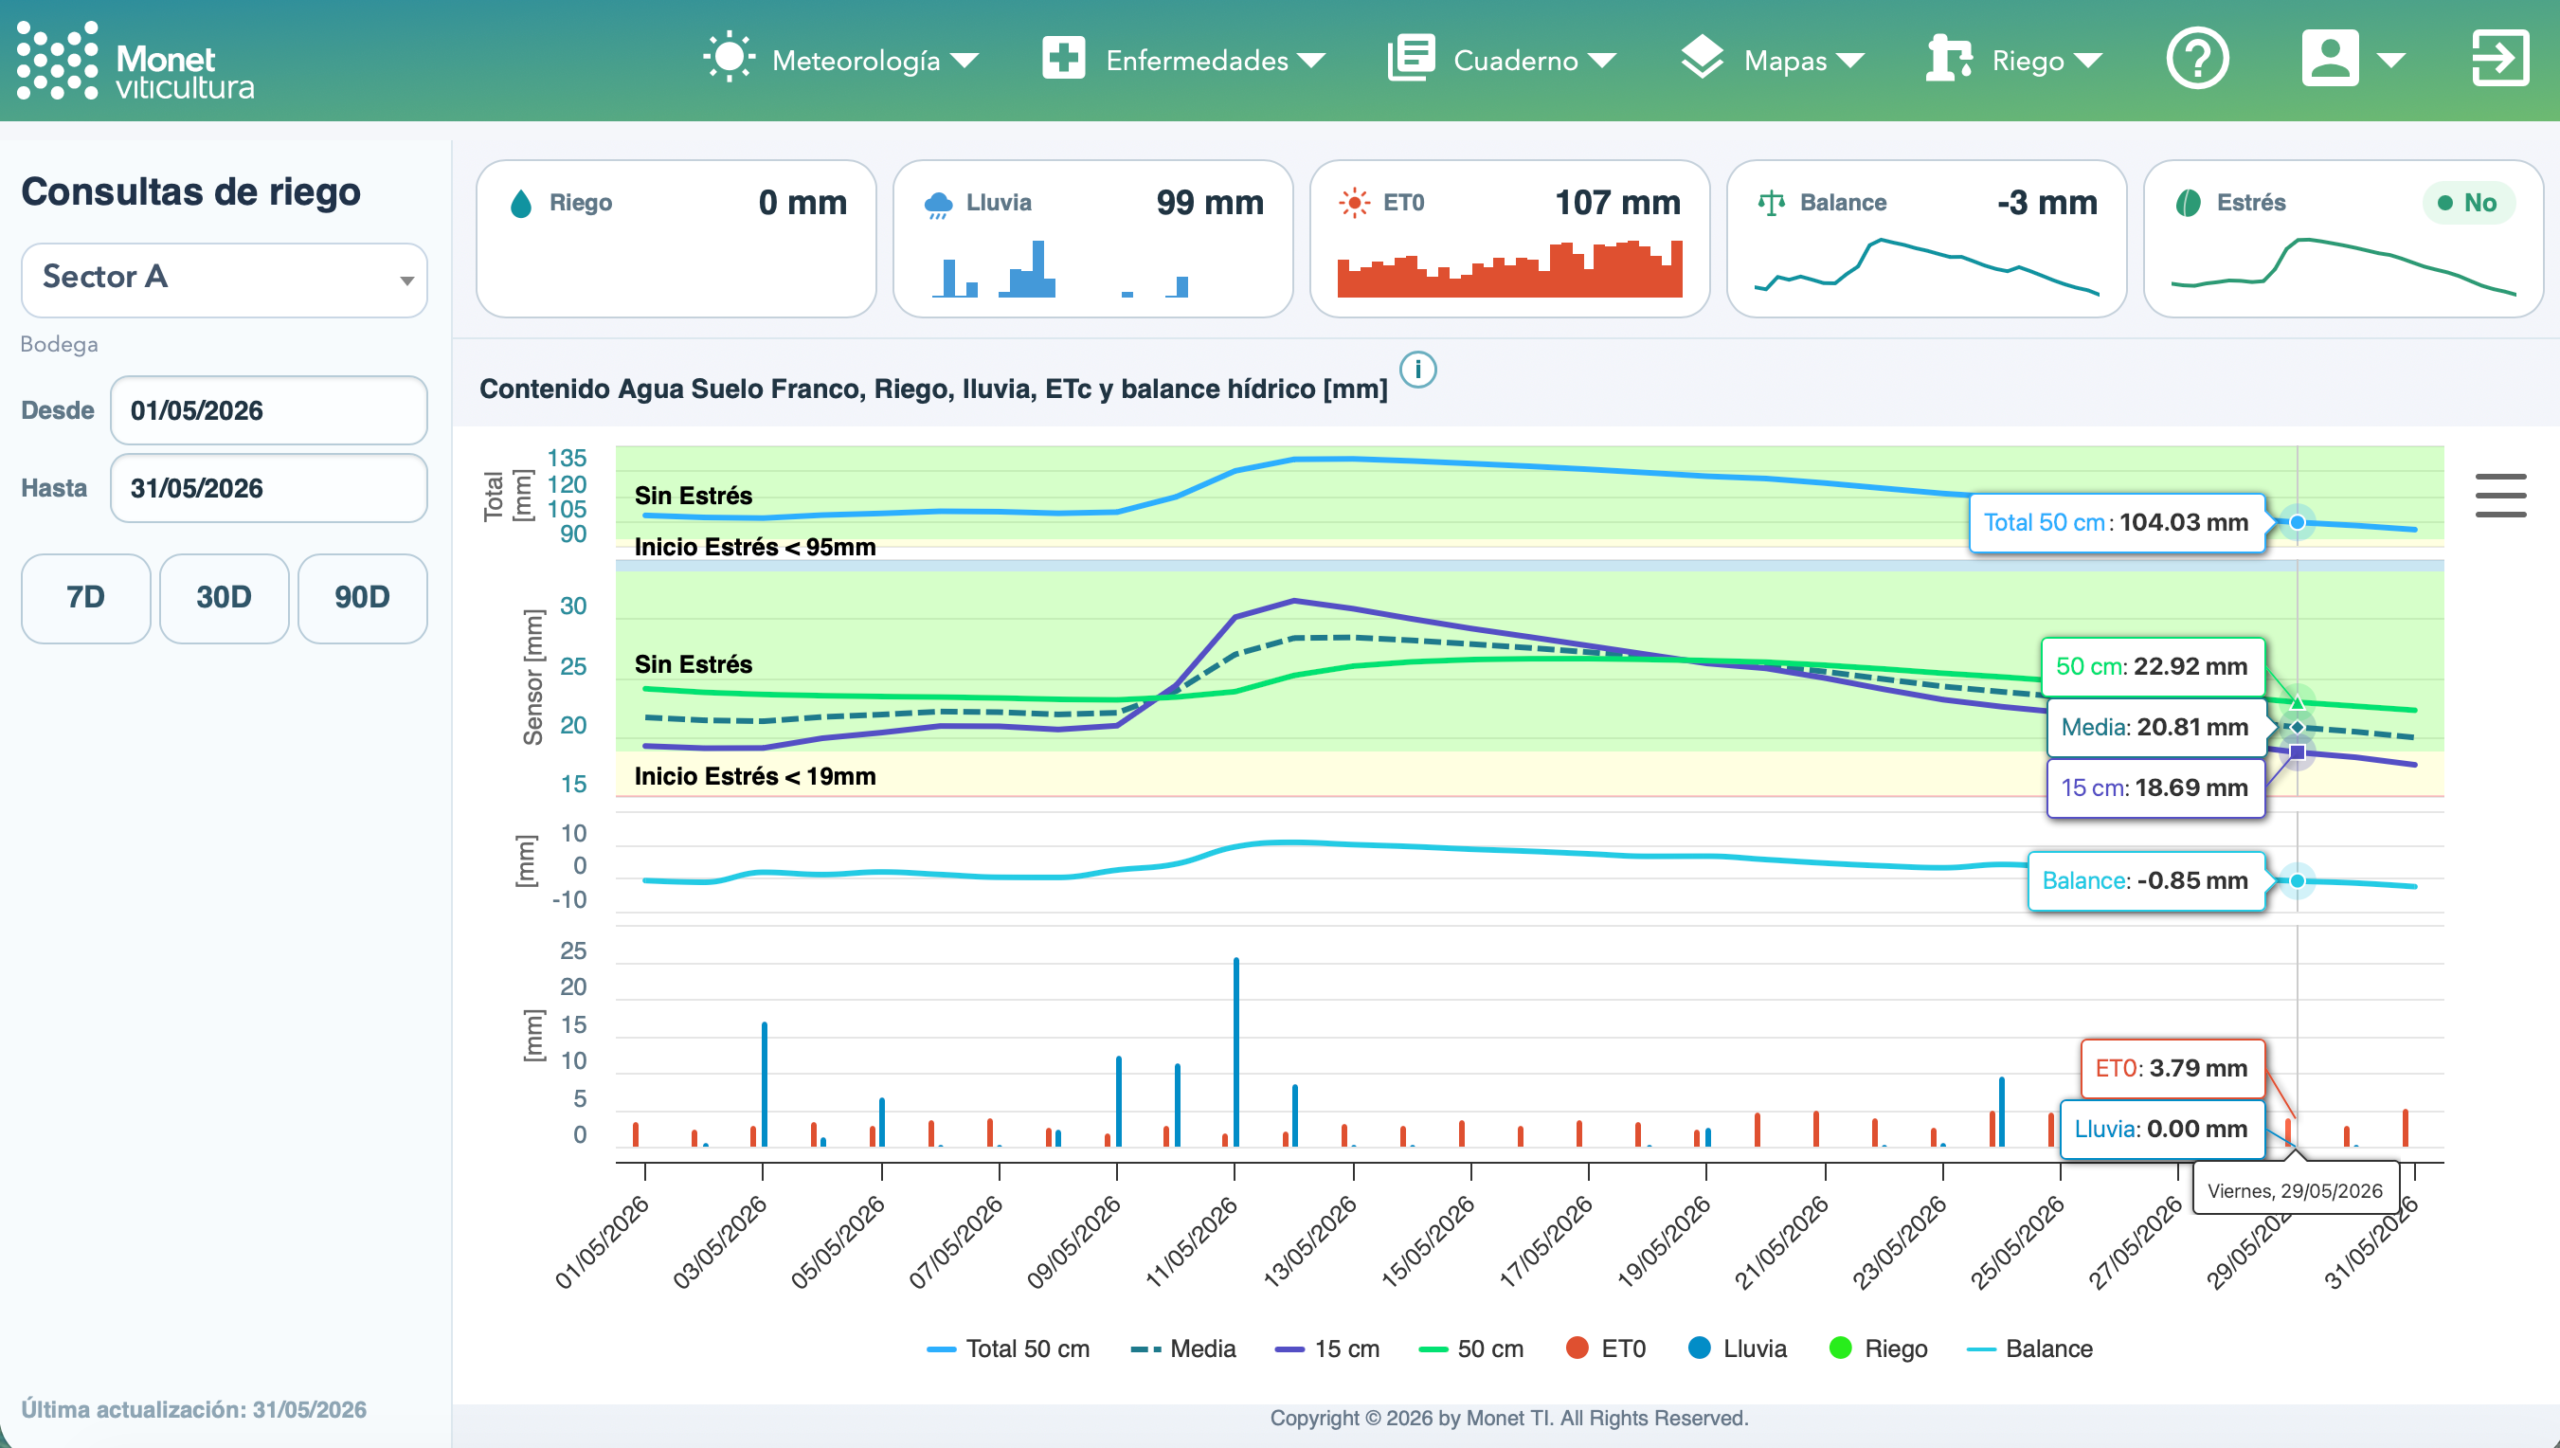This screenshot has width=2560, height=1448.
Task: Click the ET0 107 mm summary card
Action: [x=1510, y=239]
